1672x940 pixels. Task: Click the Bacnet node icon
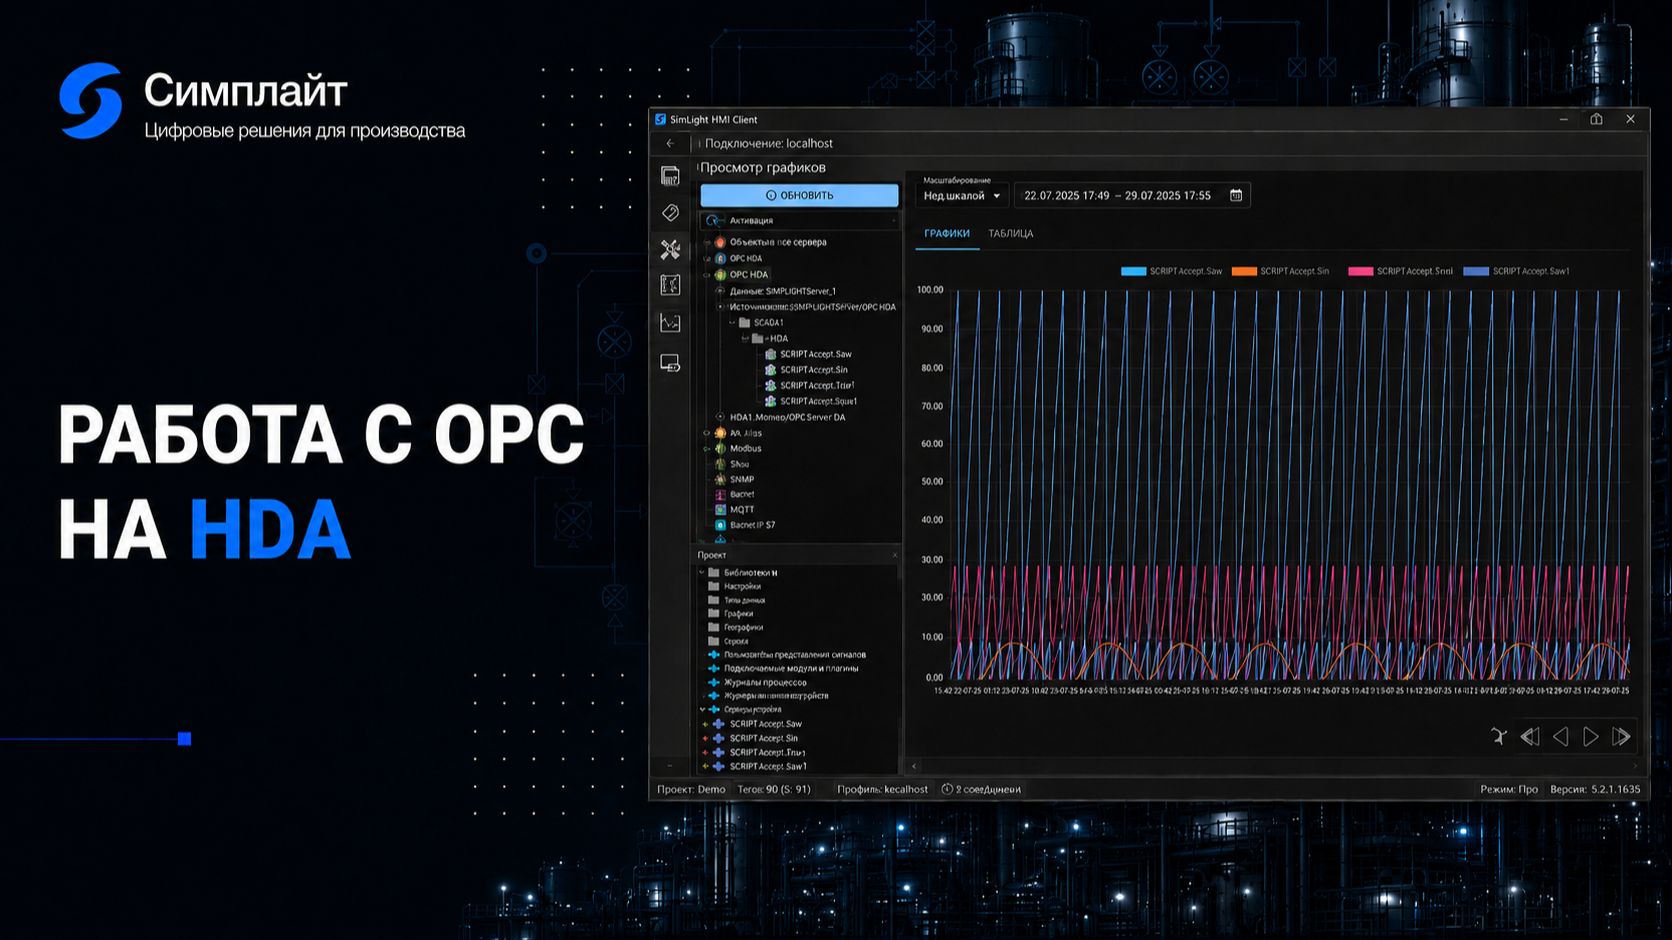tap(720, 494)
